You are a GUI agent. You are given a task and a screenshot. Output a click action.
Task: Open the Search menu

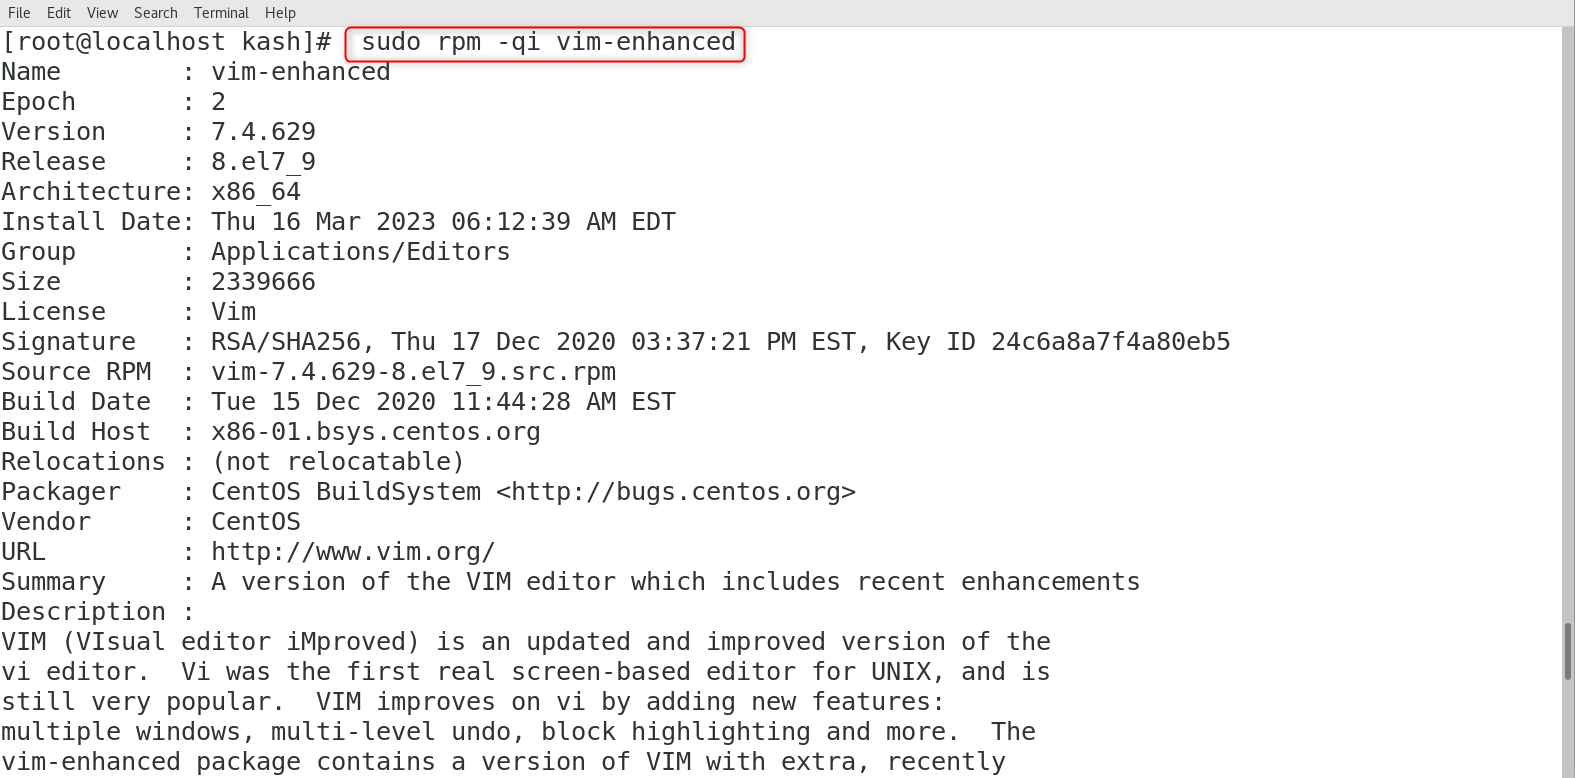point(155,13)
